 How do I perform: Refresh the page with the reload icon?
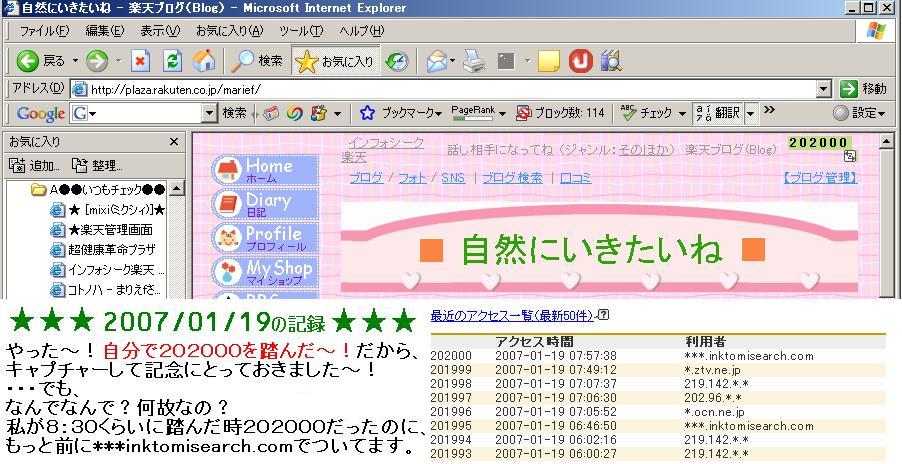[172, 61]
